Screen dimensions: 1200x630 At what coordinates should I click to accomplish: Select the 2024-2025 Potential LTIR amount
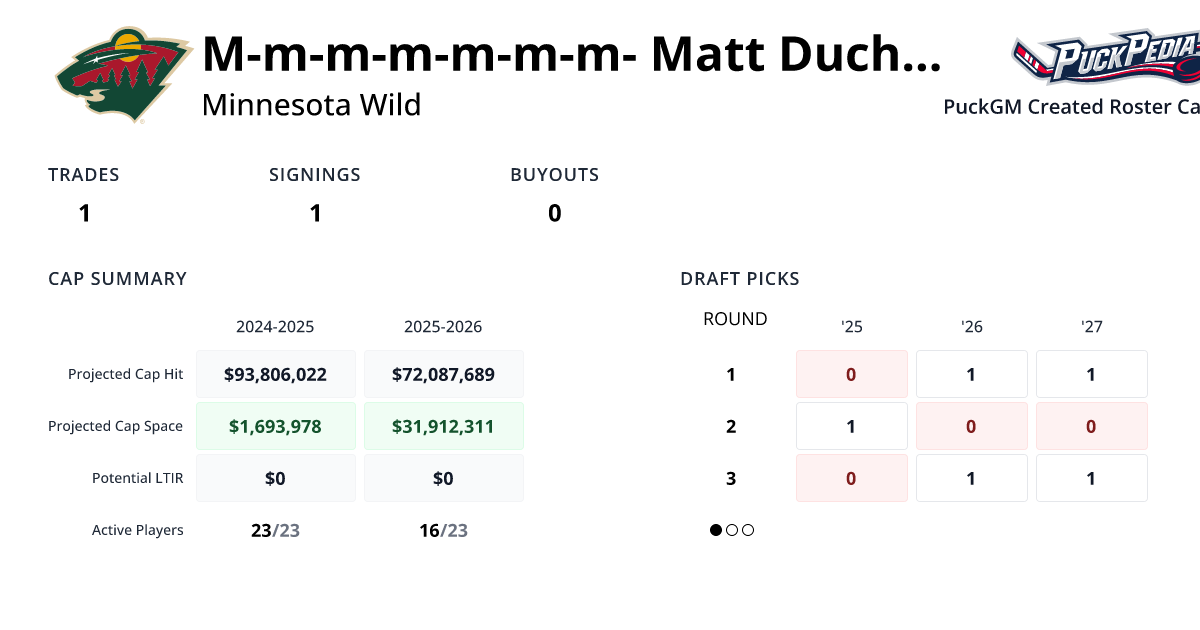click(x=276, y=479)
